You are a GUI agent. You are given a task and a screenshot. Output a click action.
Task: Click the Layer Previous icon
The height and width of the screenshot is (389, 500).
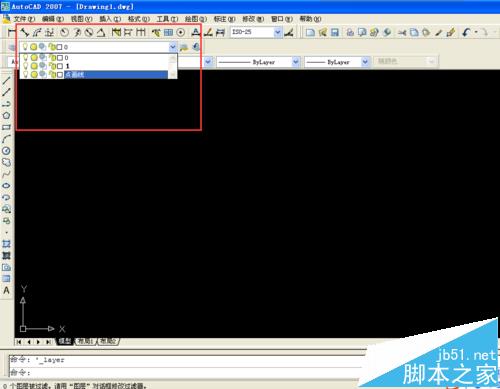coord(196,47)
